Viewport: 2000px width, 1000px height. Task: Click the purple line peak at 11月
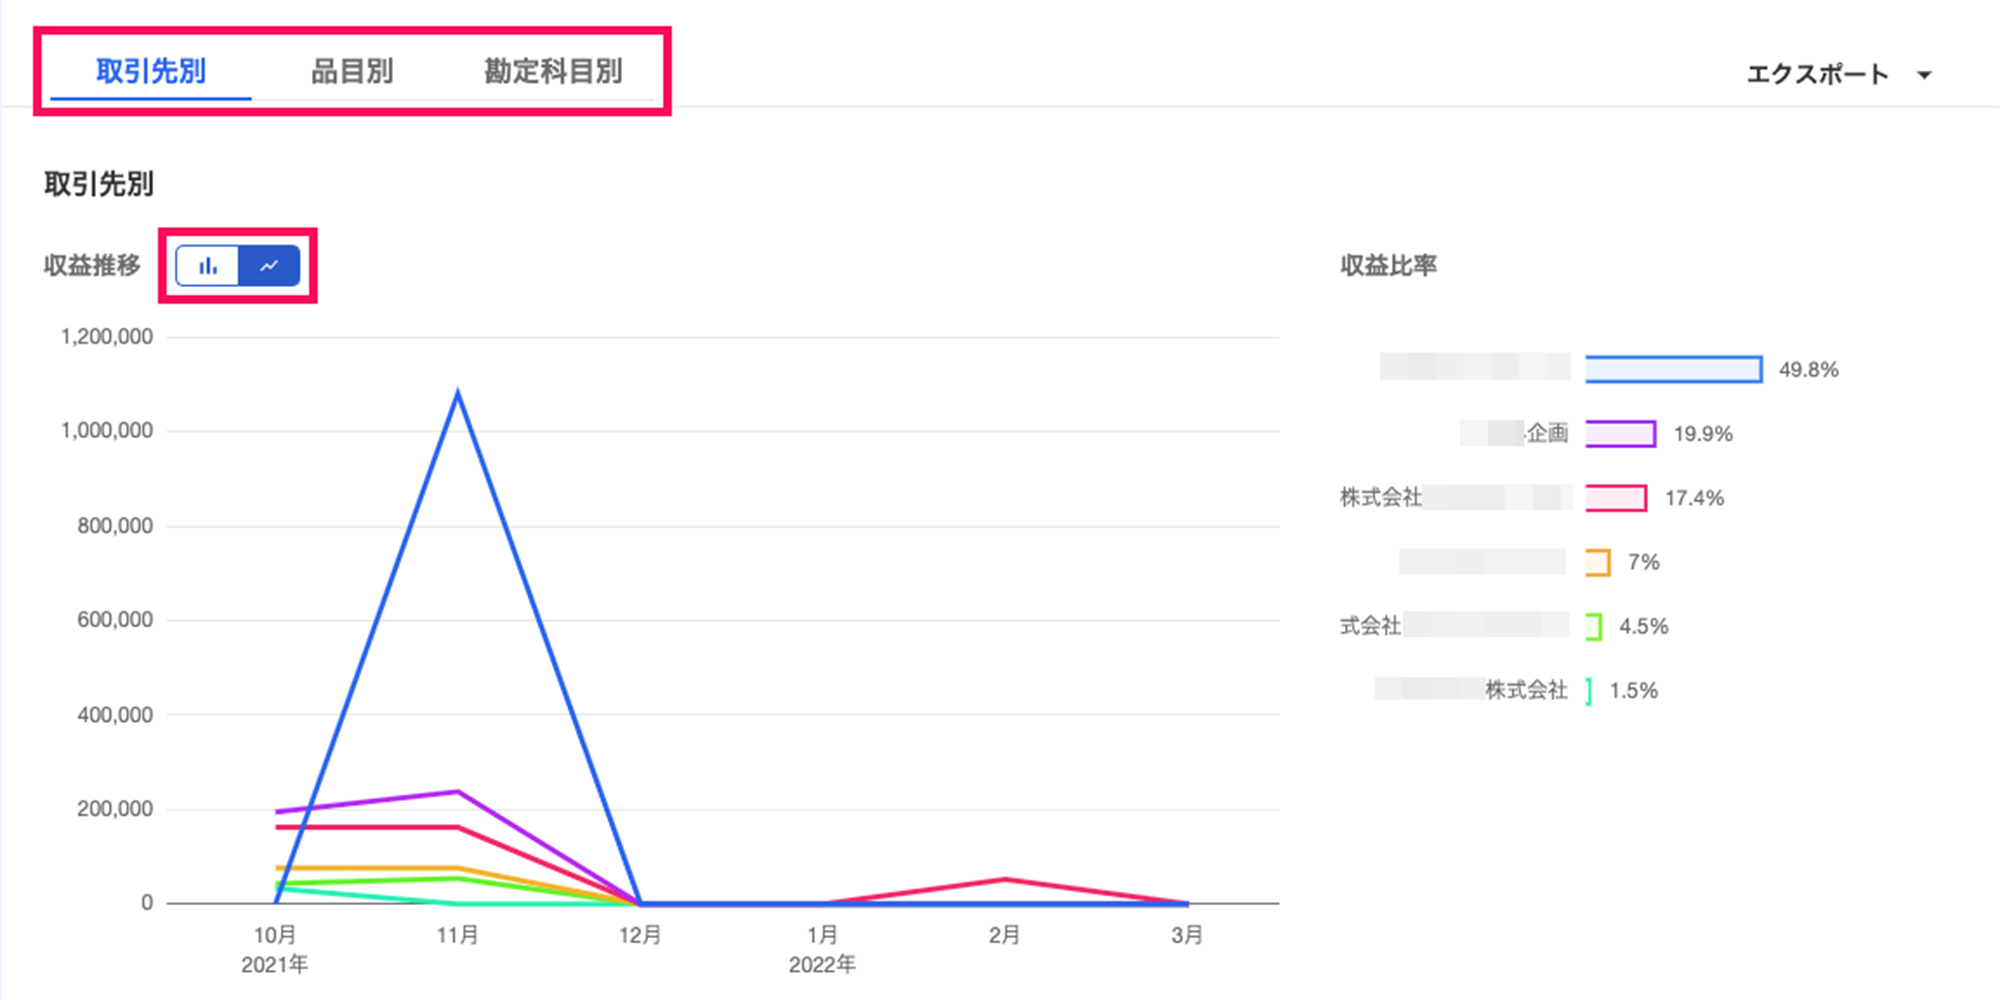pos(458,792)
